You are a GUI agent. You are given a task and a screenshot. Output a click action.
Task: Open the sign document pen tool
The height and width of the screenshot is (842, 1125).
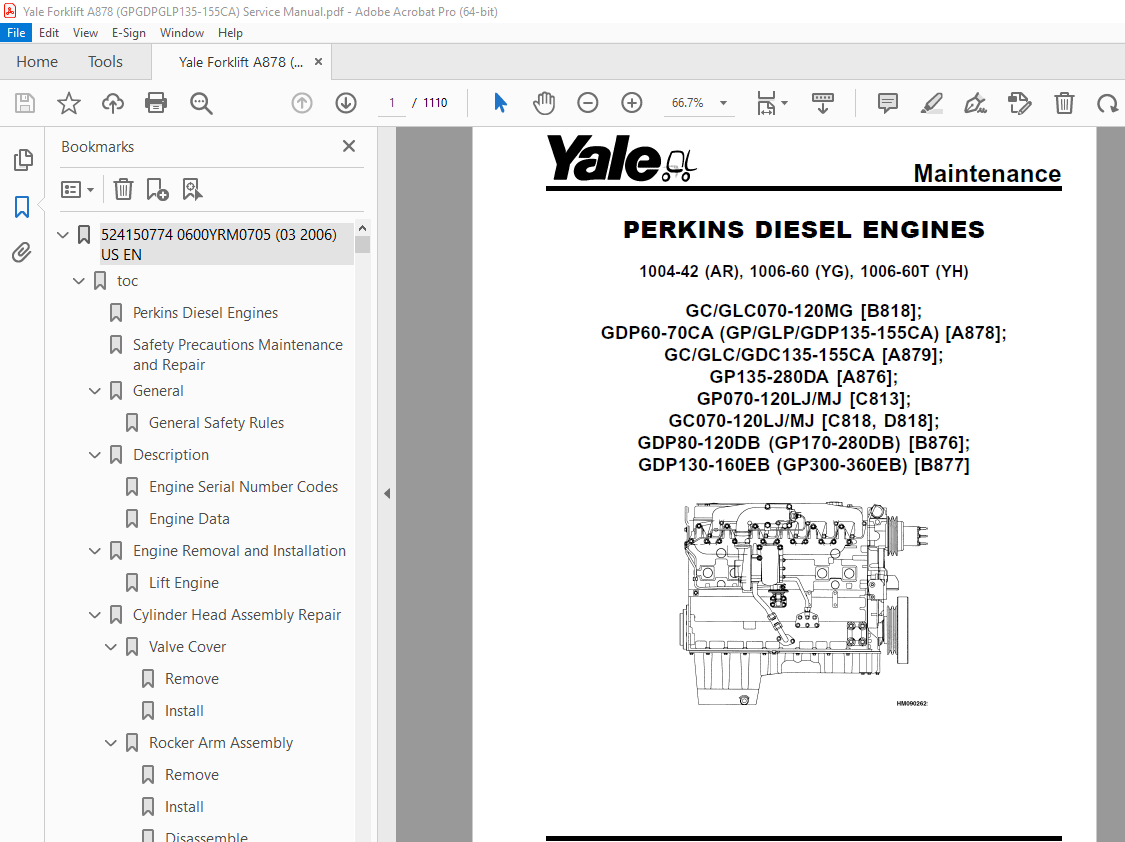975,103
